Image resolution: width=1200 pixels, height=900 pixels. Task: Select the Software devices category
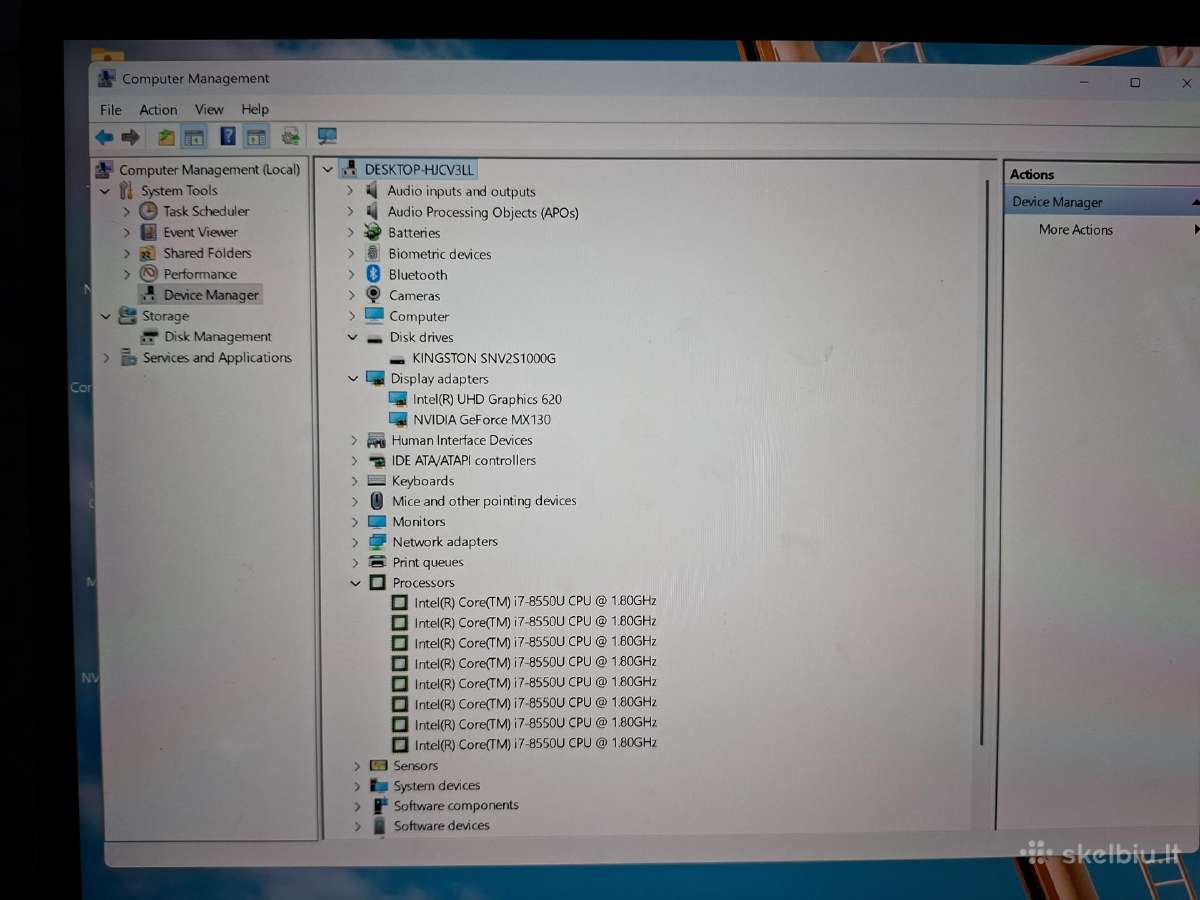coord(442,826)
